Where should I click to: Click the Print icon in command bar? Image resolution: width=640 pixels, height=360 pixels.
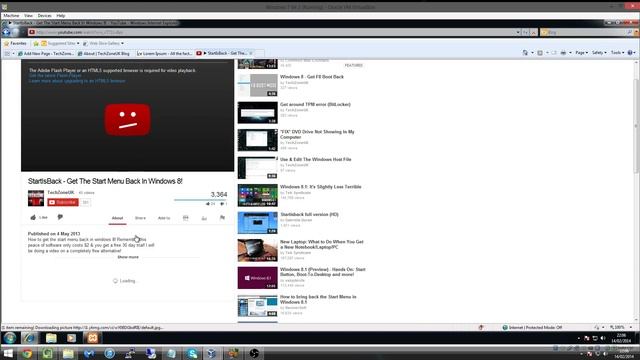pyautogui.click(x=563, y=53)
